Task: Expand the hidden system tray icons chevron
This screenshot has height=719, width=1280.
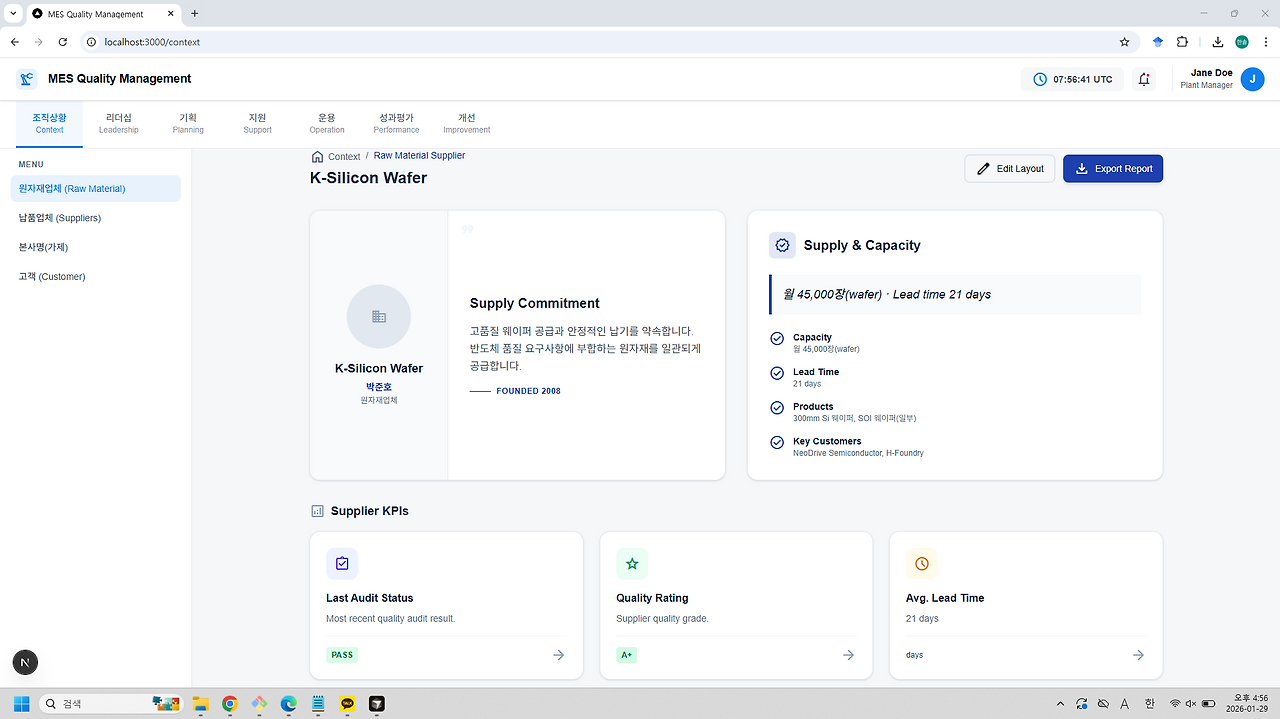Action: pyautogui.click(x=1062, y=704)
